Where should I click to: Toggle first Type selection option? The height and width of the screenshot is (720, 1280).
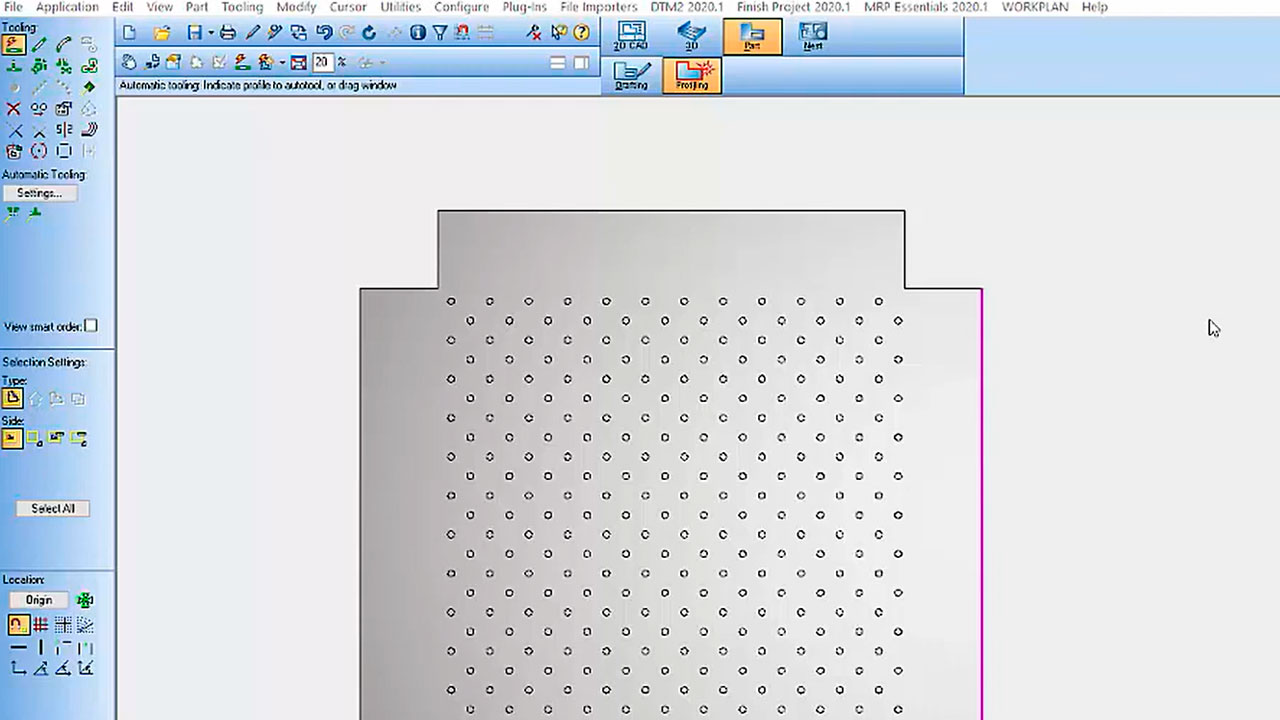12,399
